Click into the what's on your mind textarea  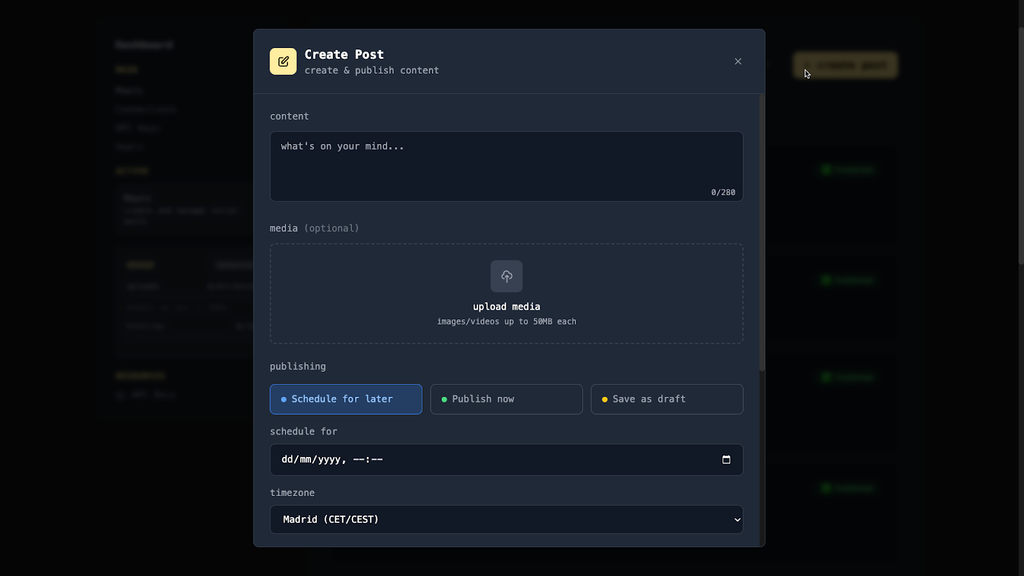click(506, 166)
